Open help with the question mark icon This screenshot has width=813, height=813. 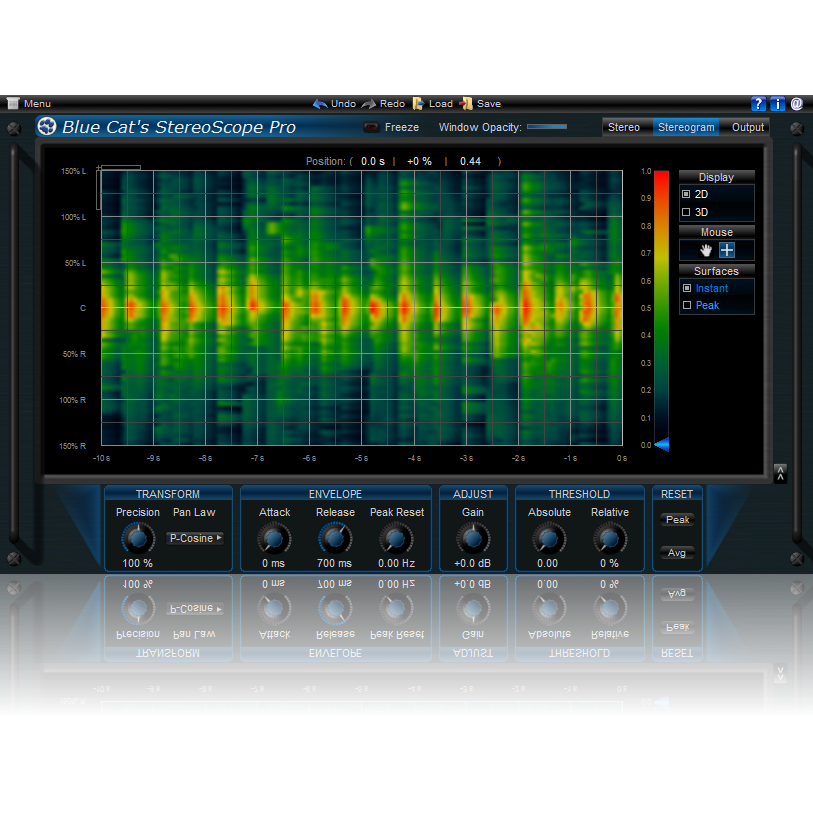[x=758, y=103]
